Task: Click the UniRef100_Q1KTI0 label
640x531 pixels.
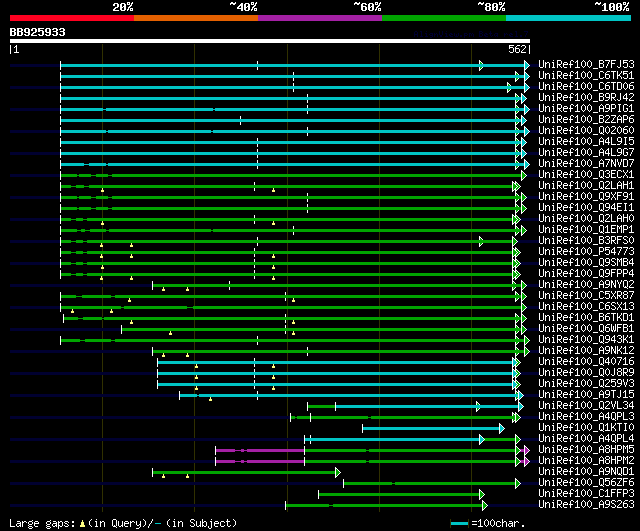Action: click(586, 428)
